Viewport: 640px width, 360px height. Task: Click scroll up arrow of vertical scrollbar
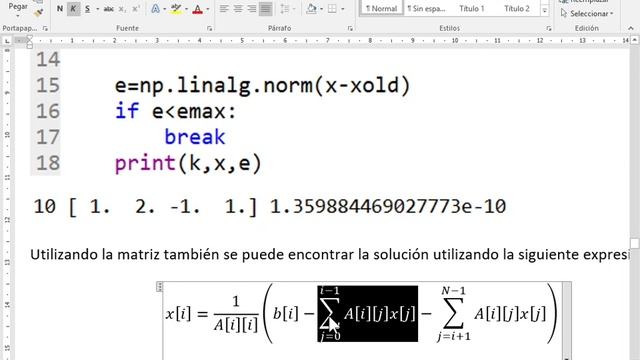(635, 40)
